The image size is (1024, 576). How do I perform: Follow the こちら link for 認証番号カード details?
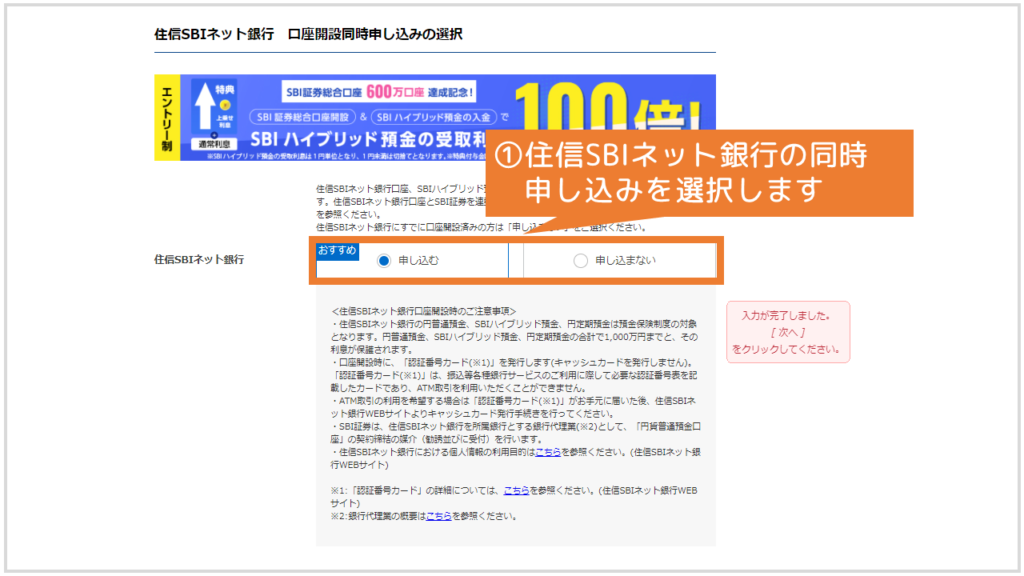[x=517, y=490]
